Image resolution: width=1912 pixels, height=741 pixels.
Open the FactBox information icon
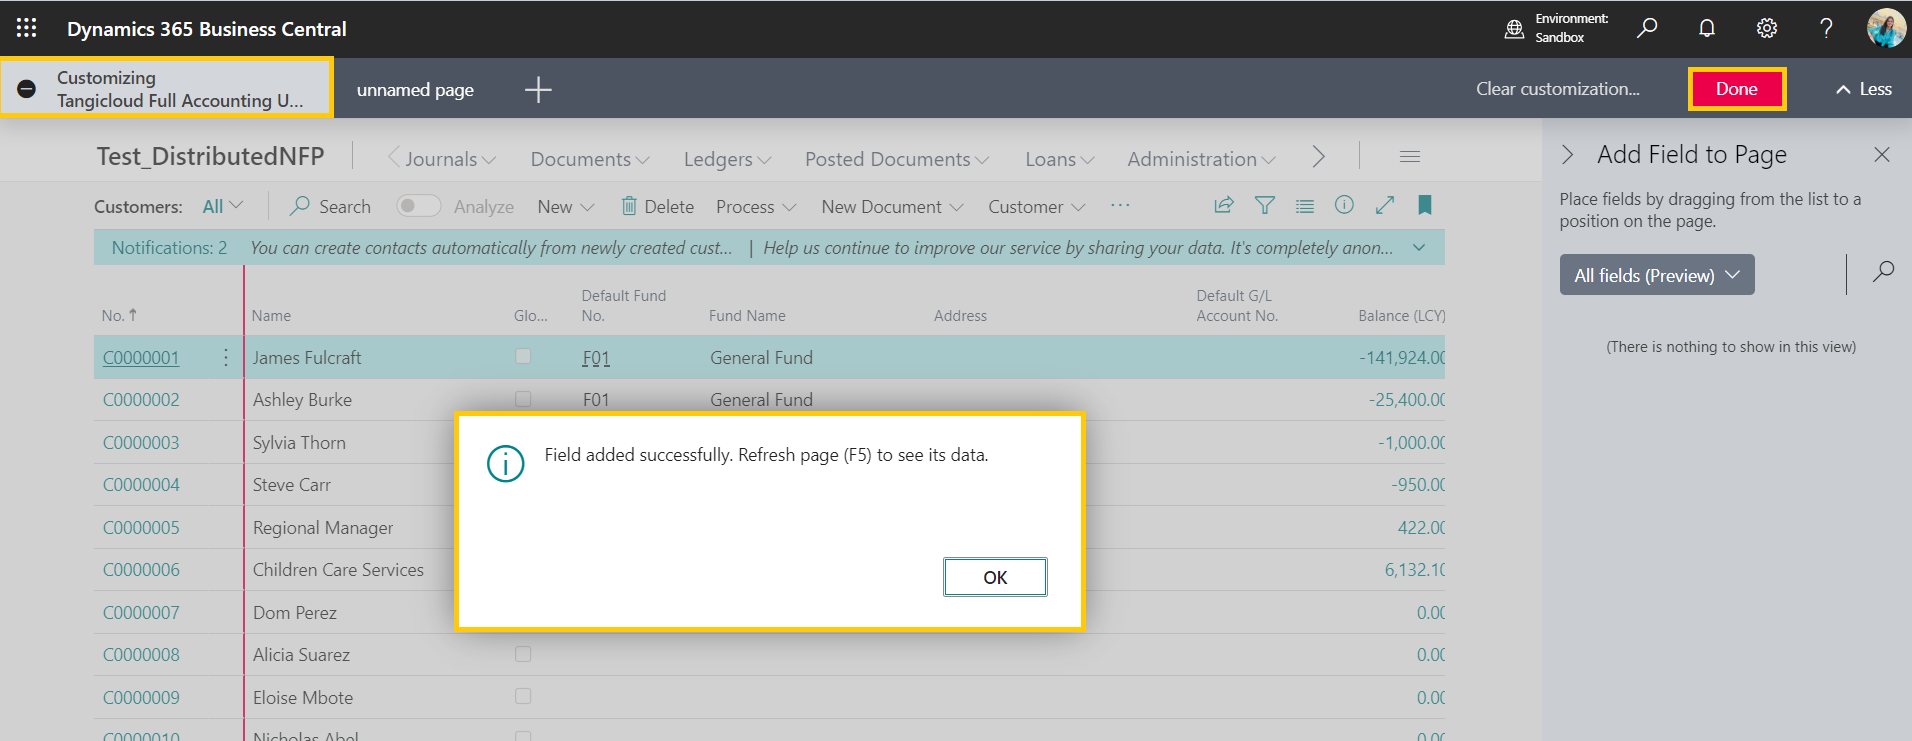tap(1345, 205)
